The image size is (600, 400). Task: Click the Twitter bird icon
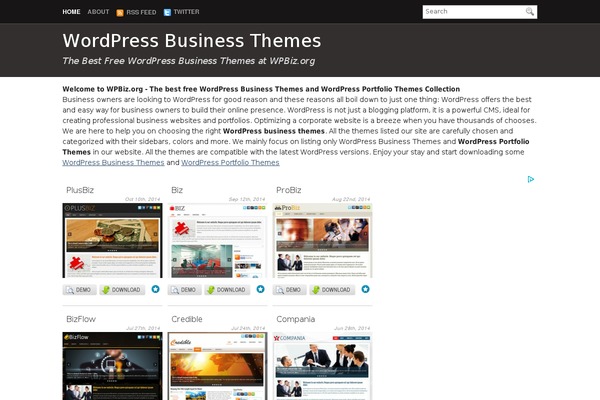click(167, 13)
